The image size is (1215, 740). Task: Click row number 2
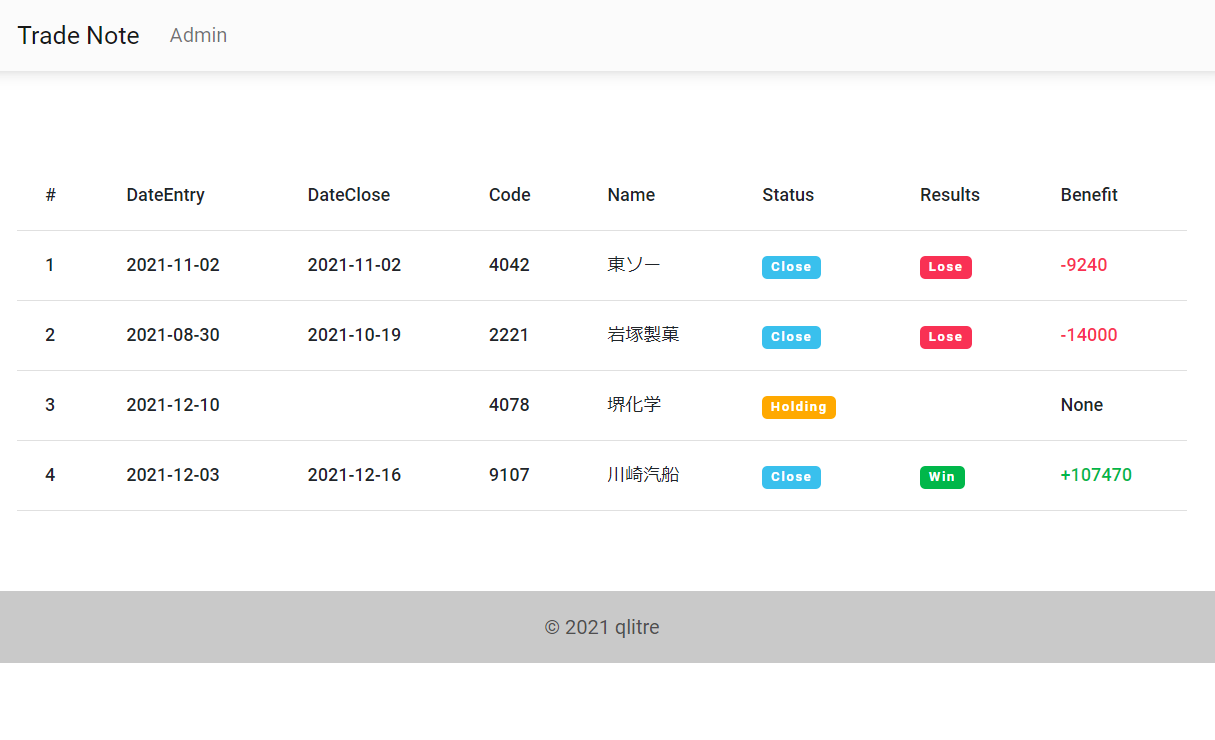point(50,335)
